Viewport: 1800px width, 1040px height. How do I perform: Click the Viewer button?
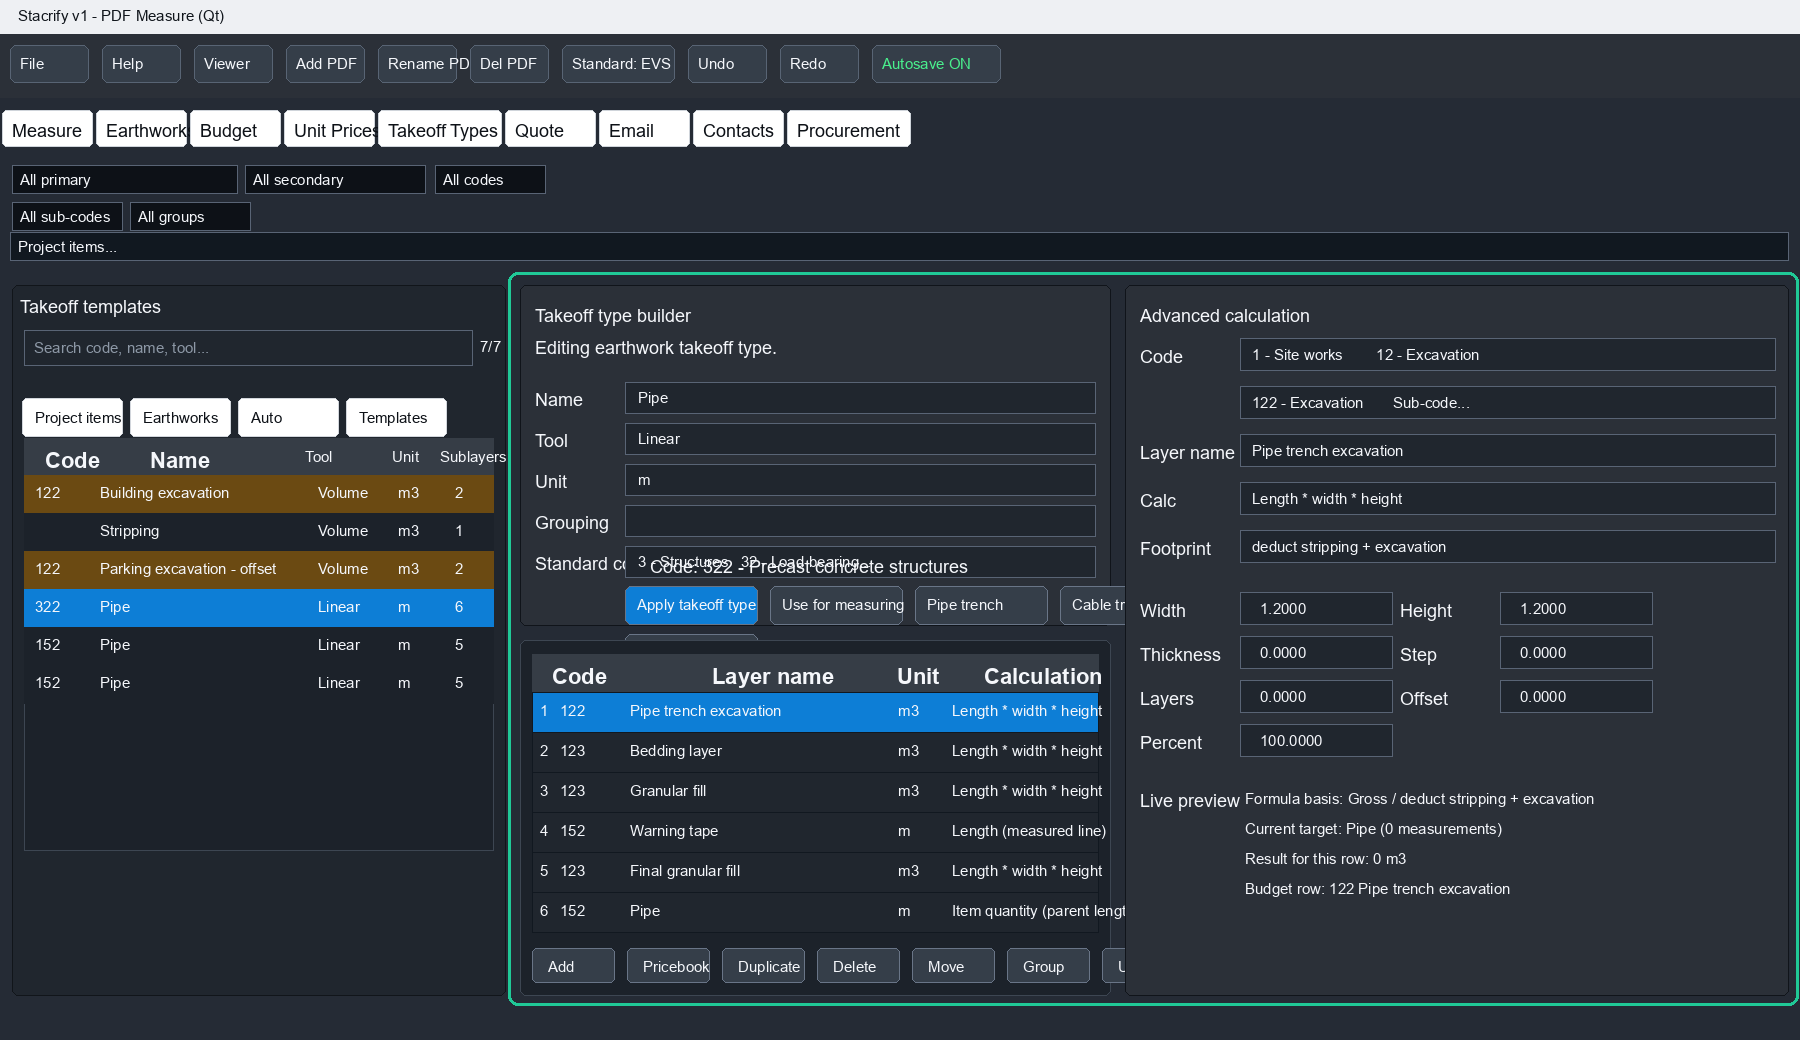[x=233, y=64]
